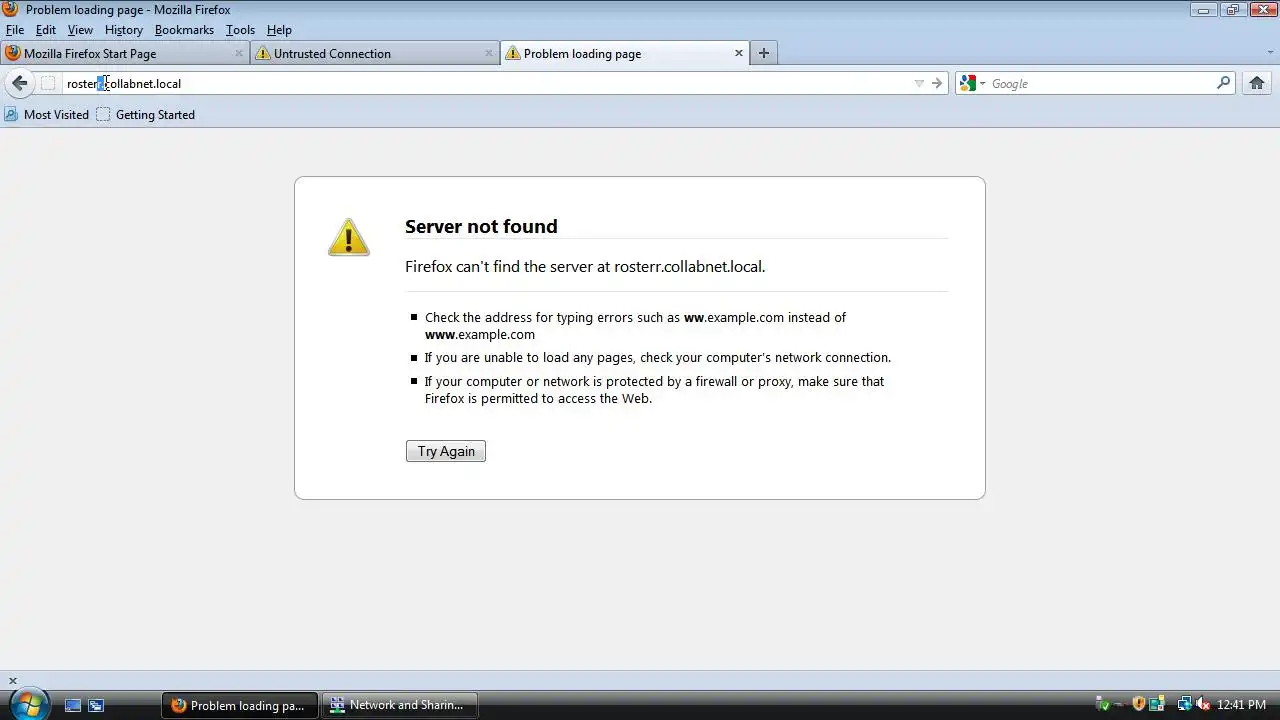Viewport: 1280px width, 720px height.
Task: Expand the address bar history dropdown
Action: click(919, 83)
